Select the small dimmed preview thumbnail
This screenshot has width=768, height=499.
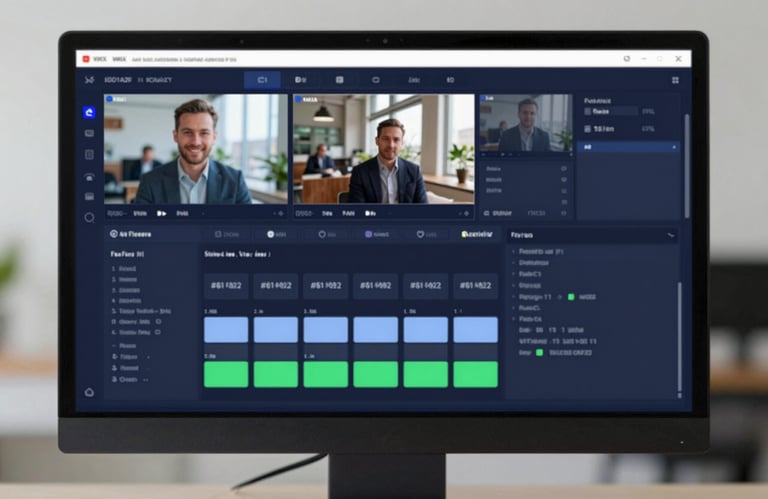point(526,123)
